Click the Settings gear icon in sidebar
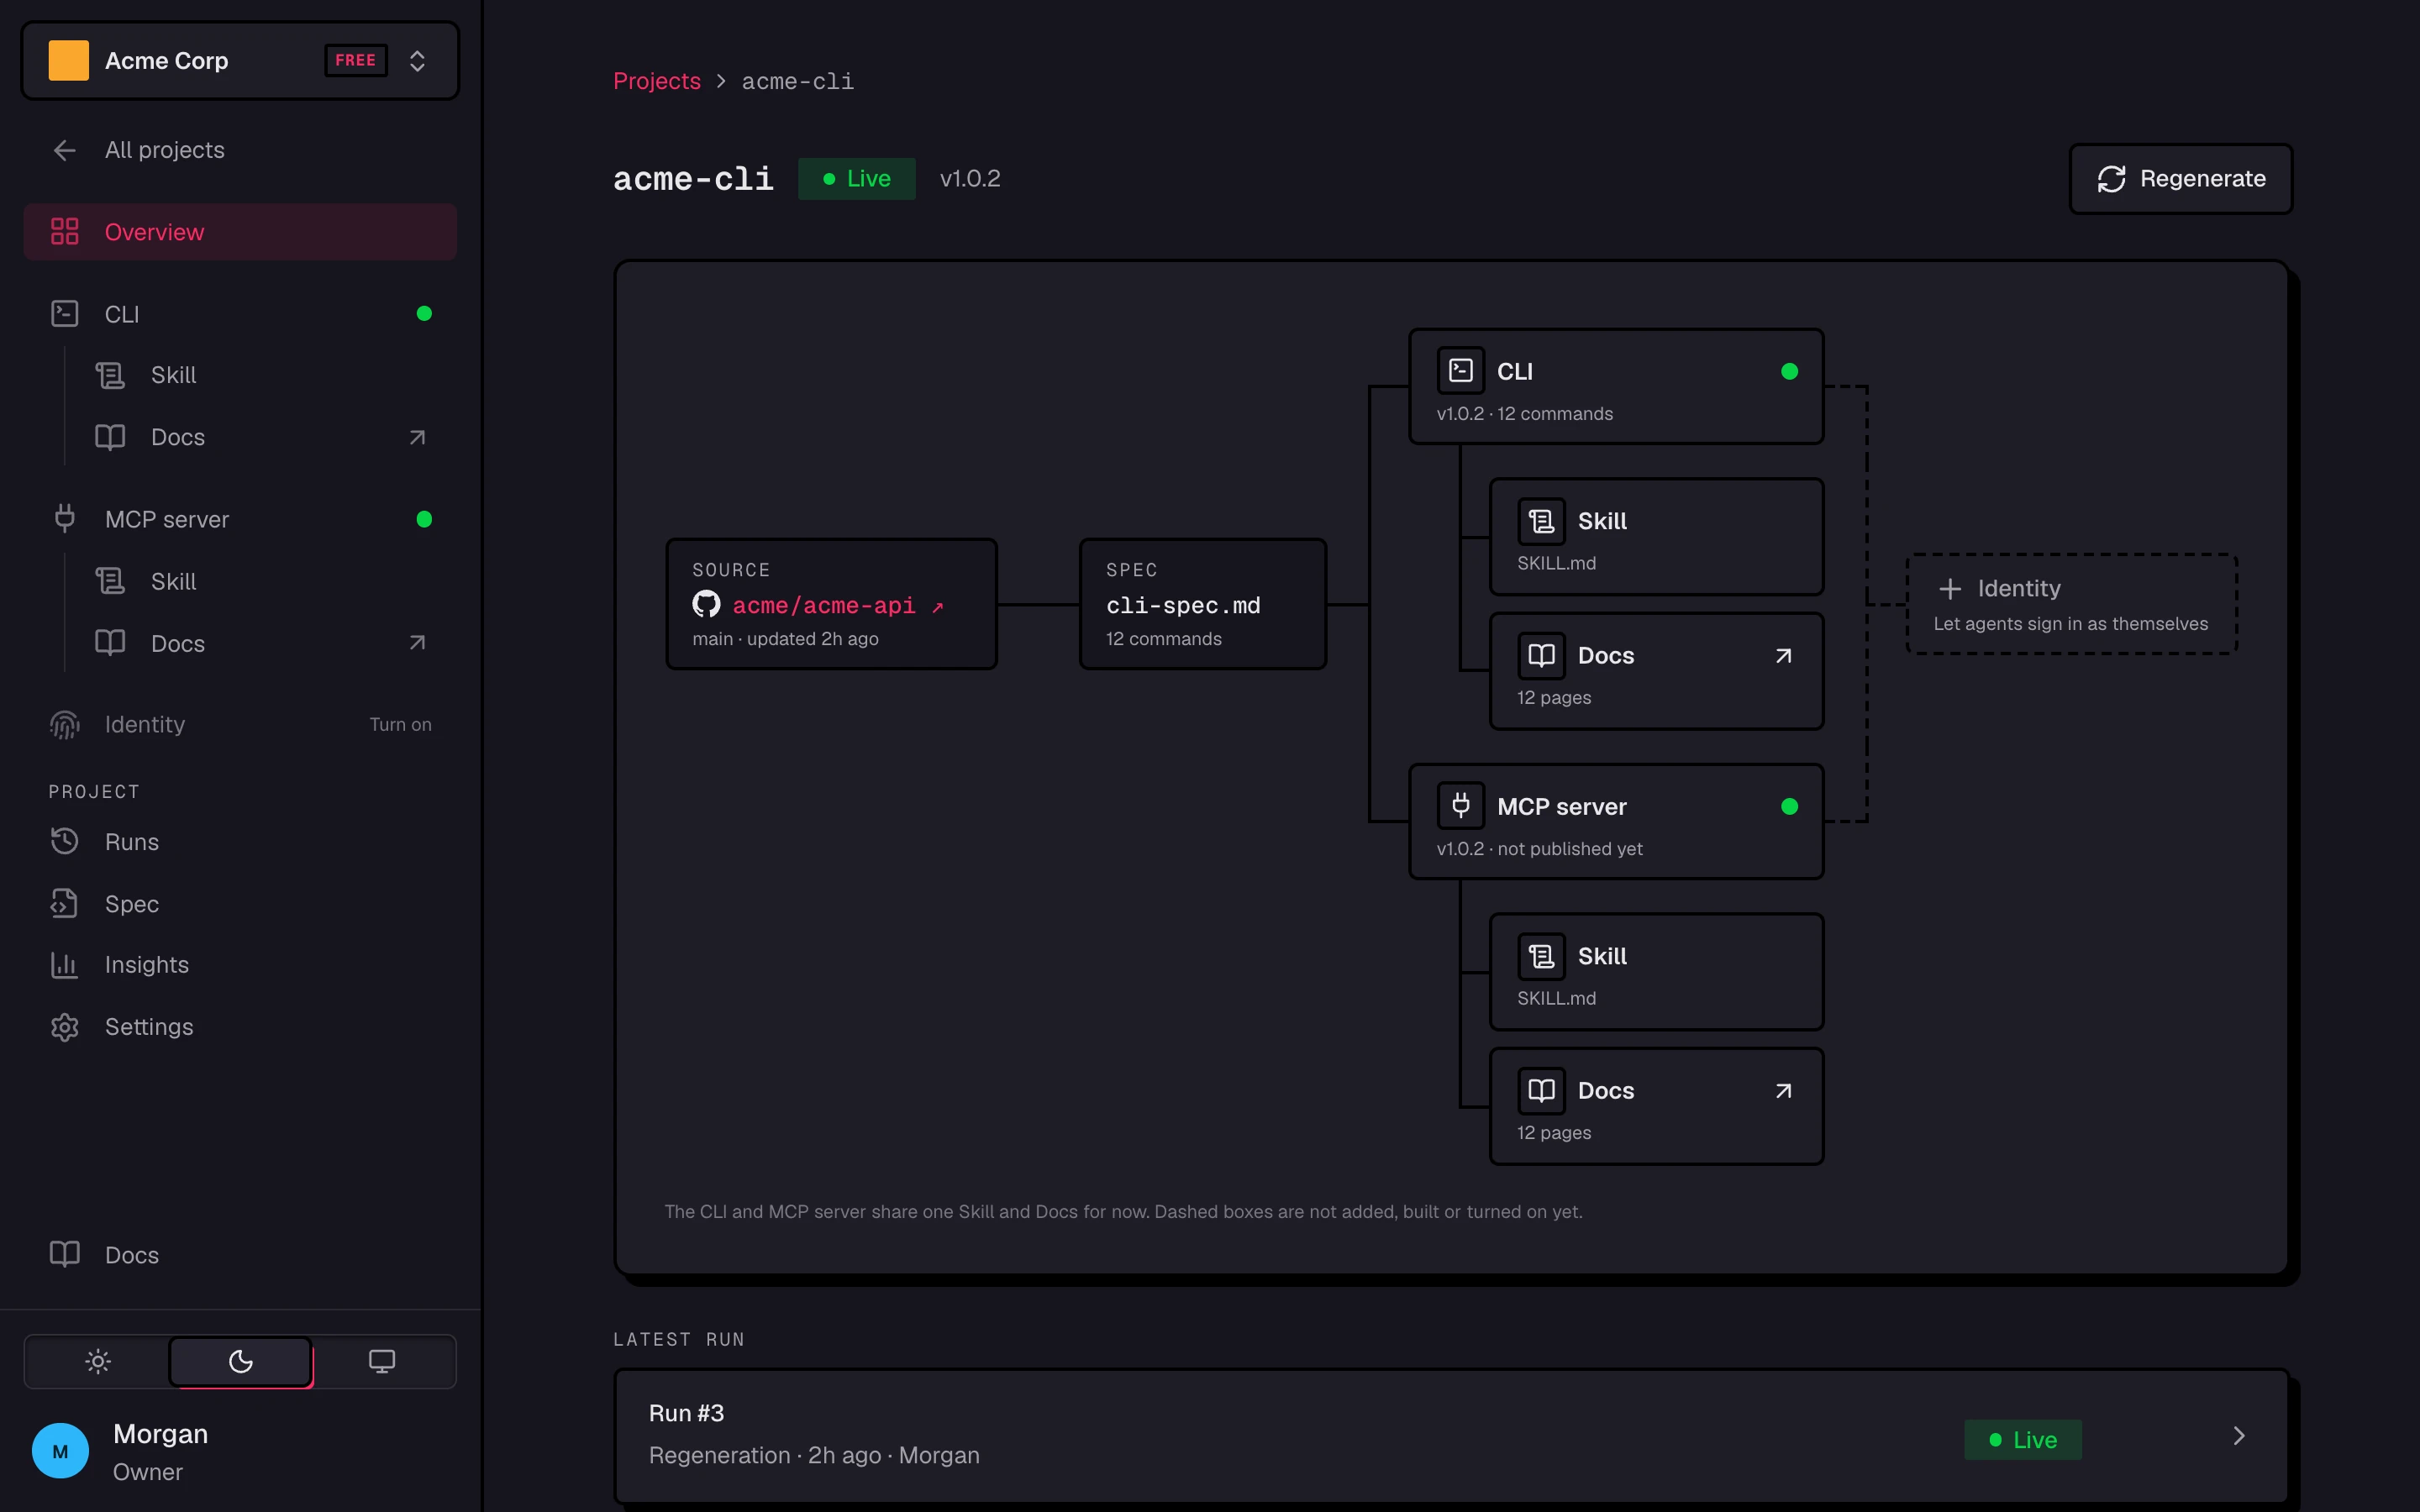The image size is (2420, 1512). coord(65,1027)
